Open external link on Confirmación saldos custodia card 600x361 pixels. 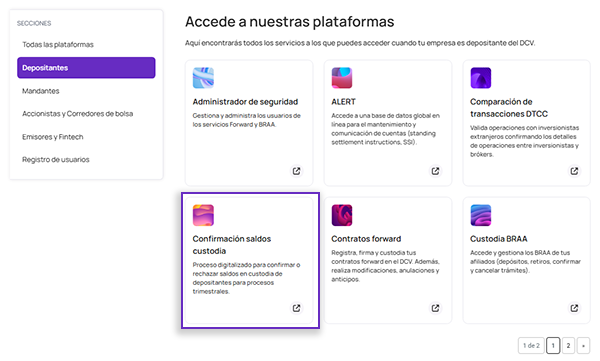click(x=297, y=308)
